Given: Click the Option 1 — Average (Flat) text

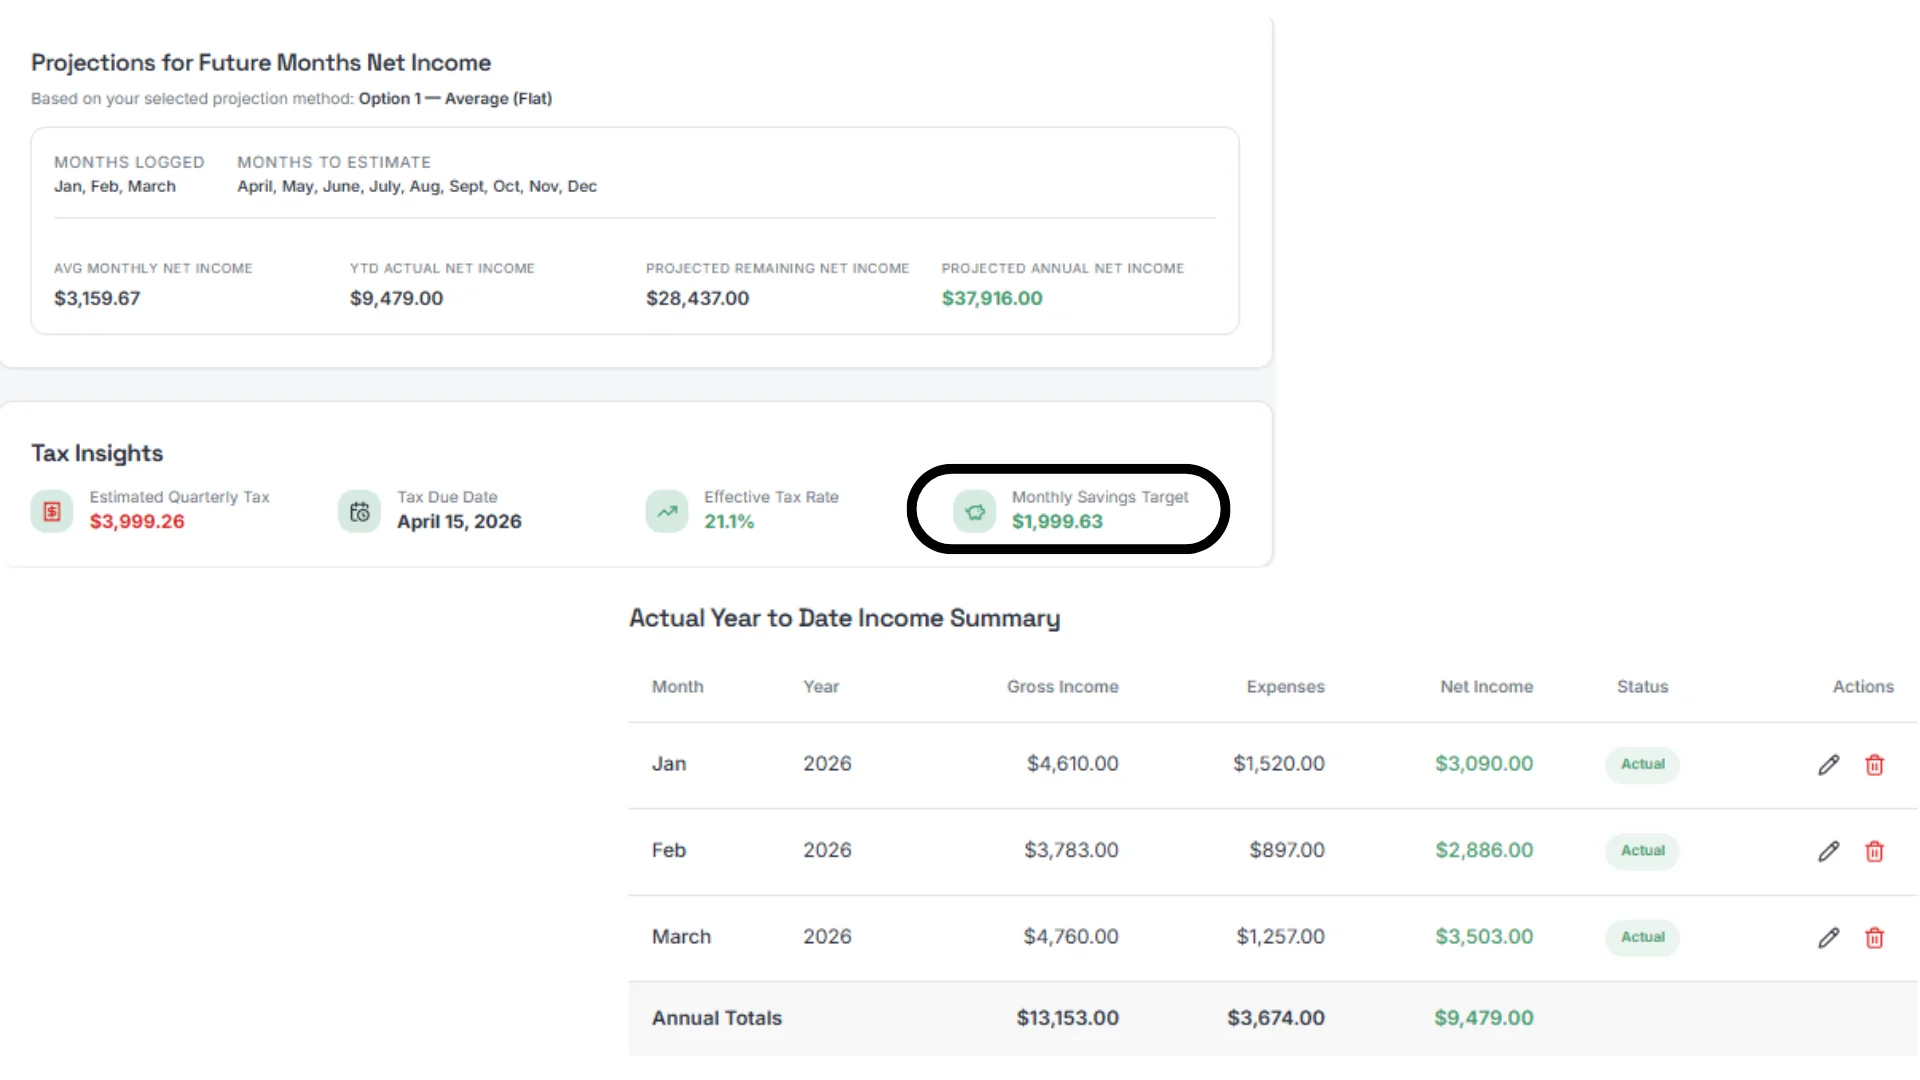Looking at the screenshot, I should tap(455, 98).
